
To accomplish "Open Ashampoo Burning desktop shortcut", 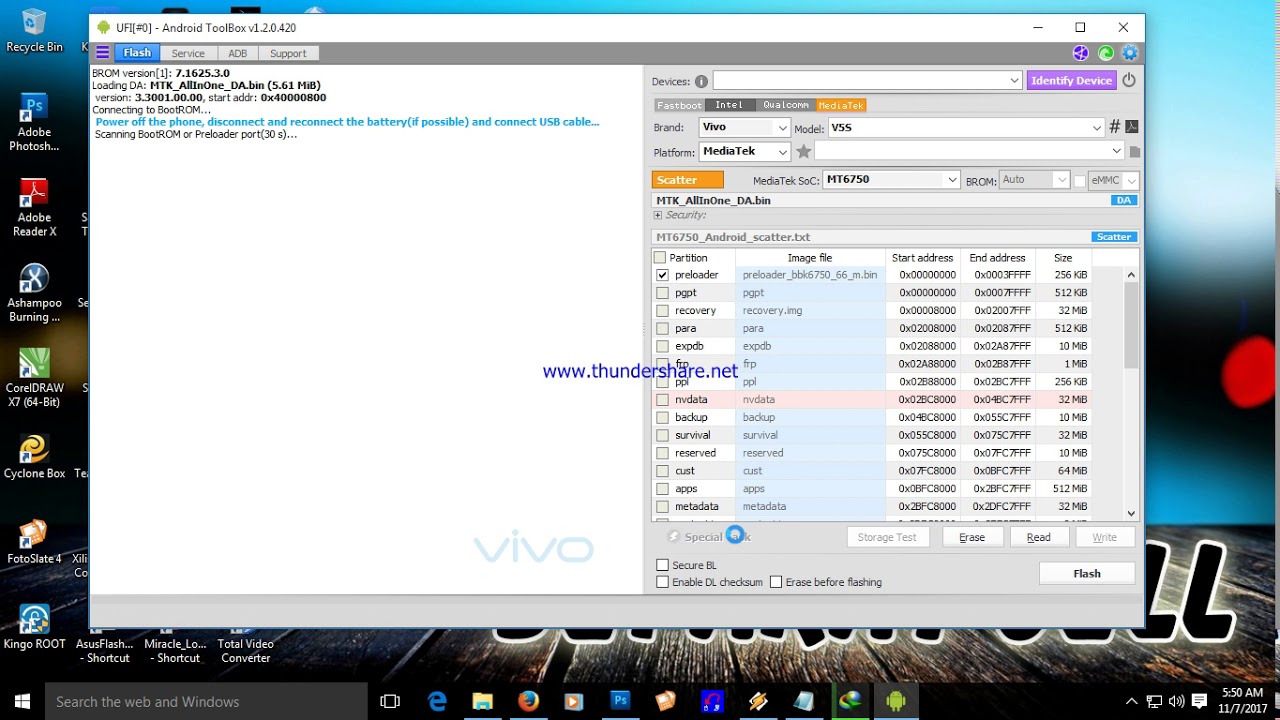I will (34, 294).
